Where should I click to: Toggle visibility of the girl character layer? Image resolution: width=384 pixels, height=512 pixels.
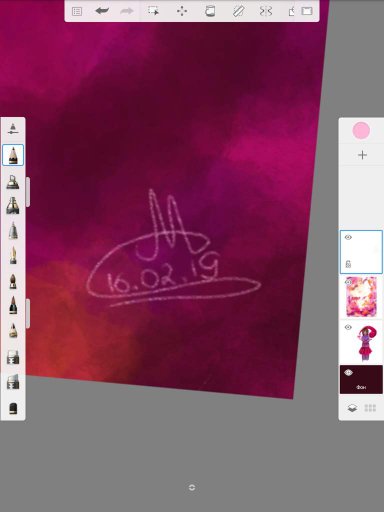348,327
